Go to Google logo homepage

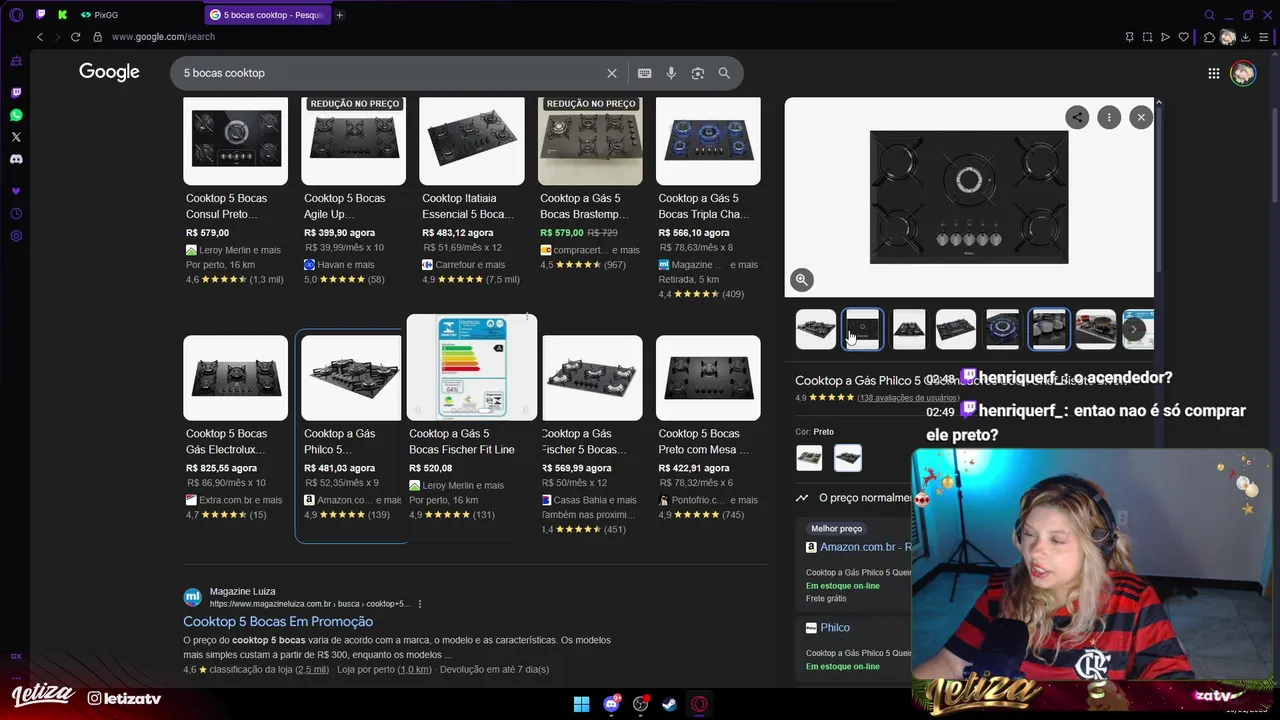pos(109,72)
